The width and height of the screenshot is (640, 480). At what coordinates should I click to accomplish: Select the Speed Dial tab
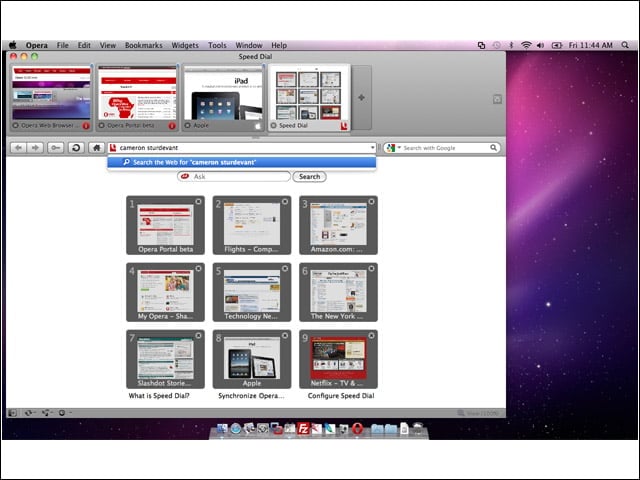click(x=309, y=98)
